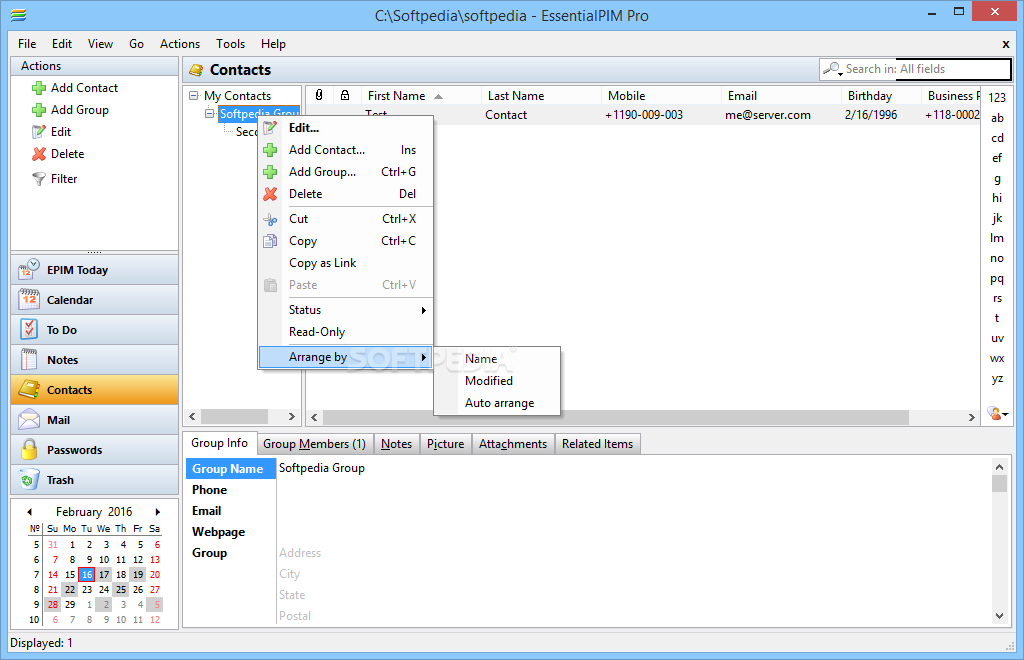Click the Email column header
Viewport: 1024px width, 660px height.
tap(782, 96)
